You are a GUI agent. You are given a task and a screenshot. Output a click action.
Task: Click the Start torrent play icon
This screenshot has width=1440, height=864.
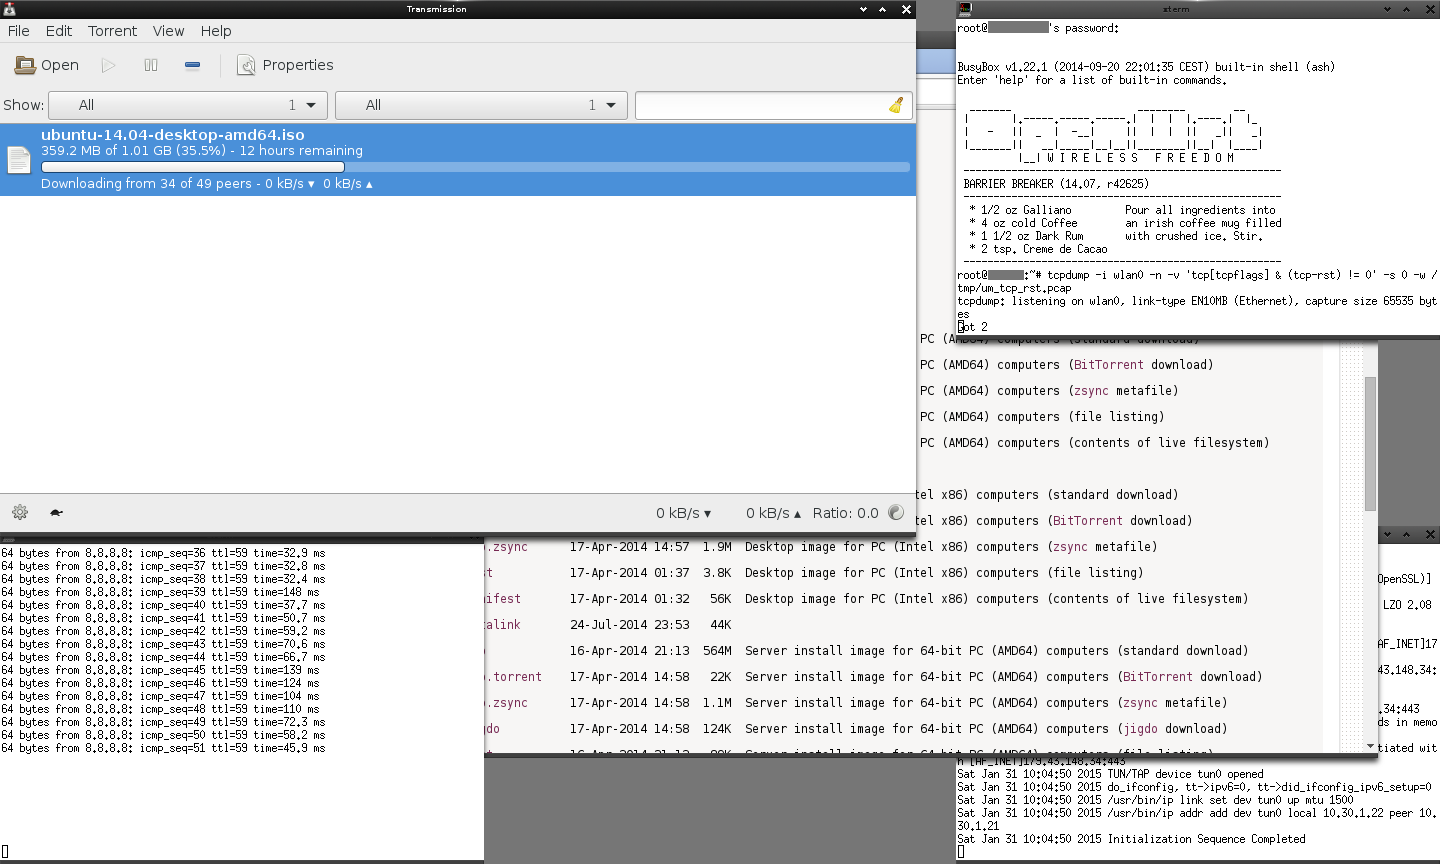(108, 65)
